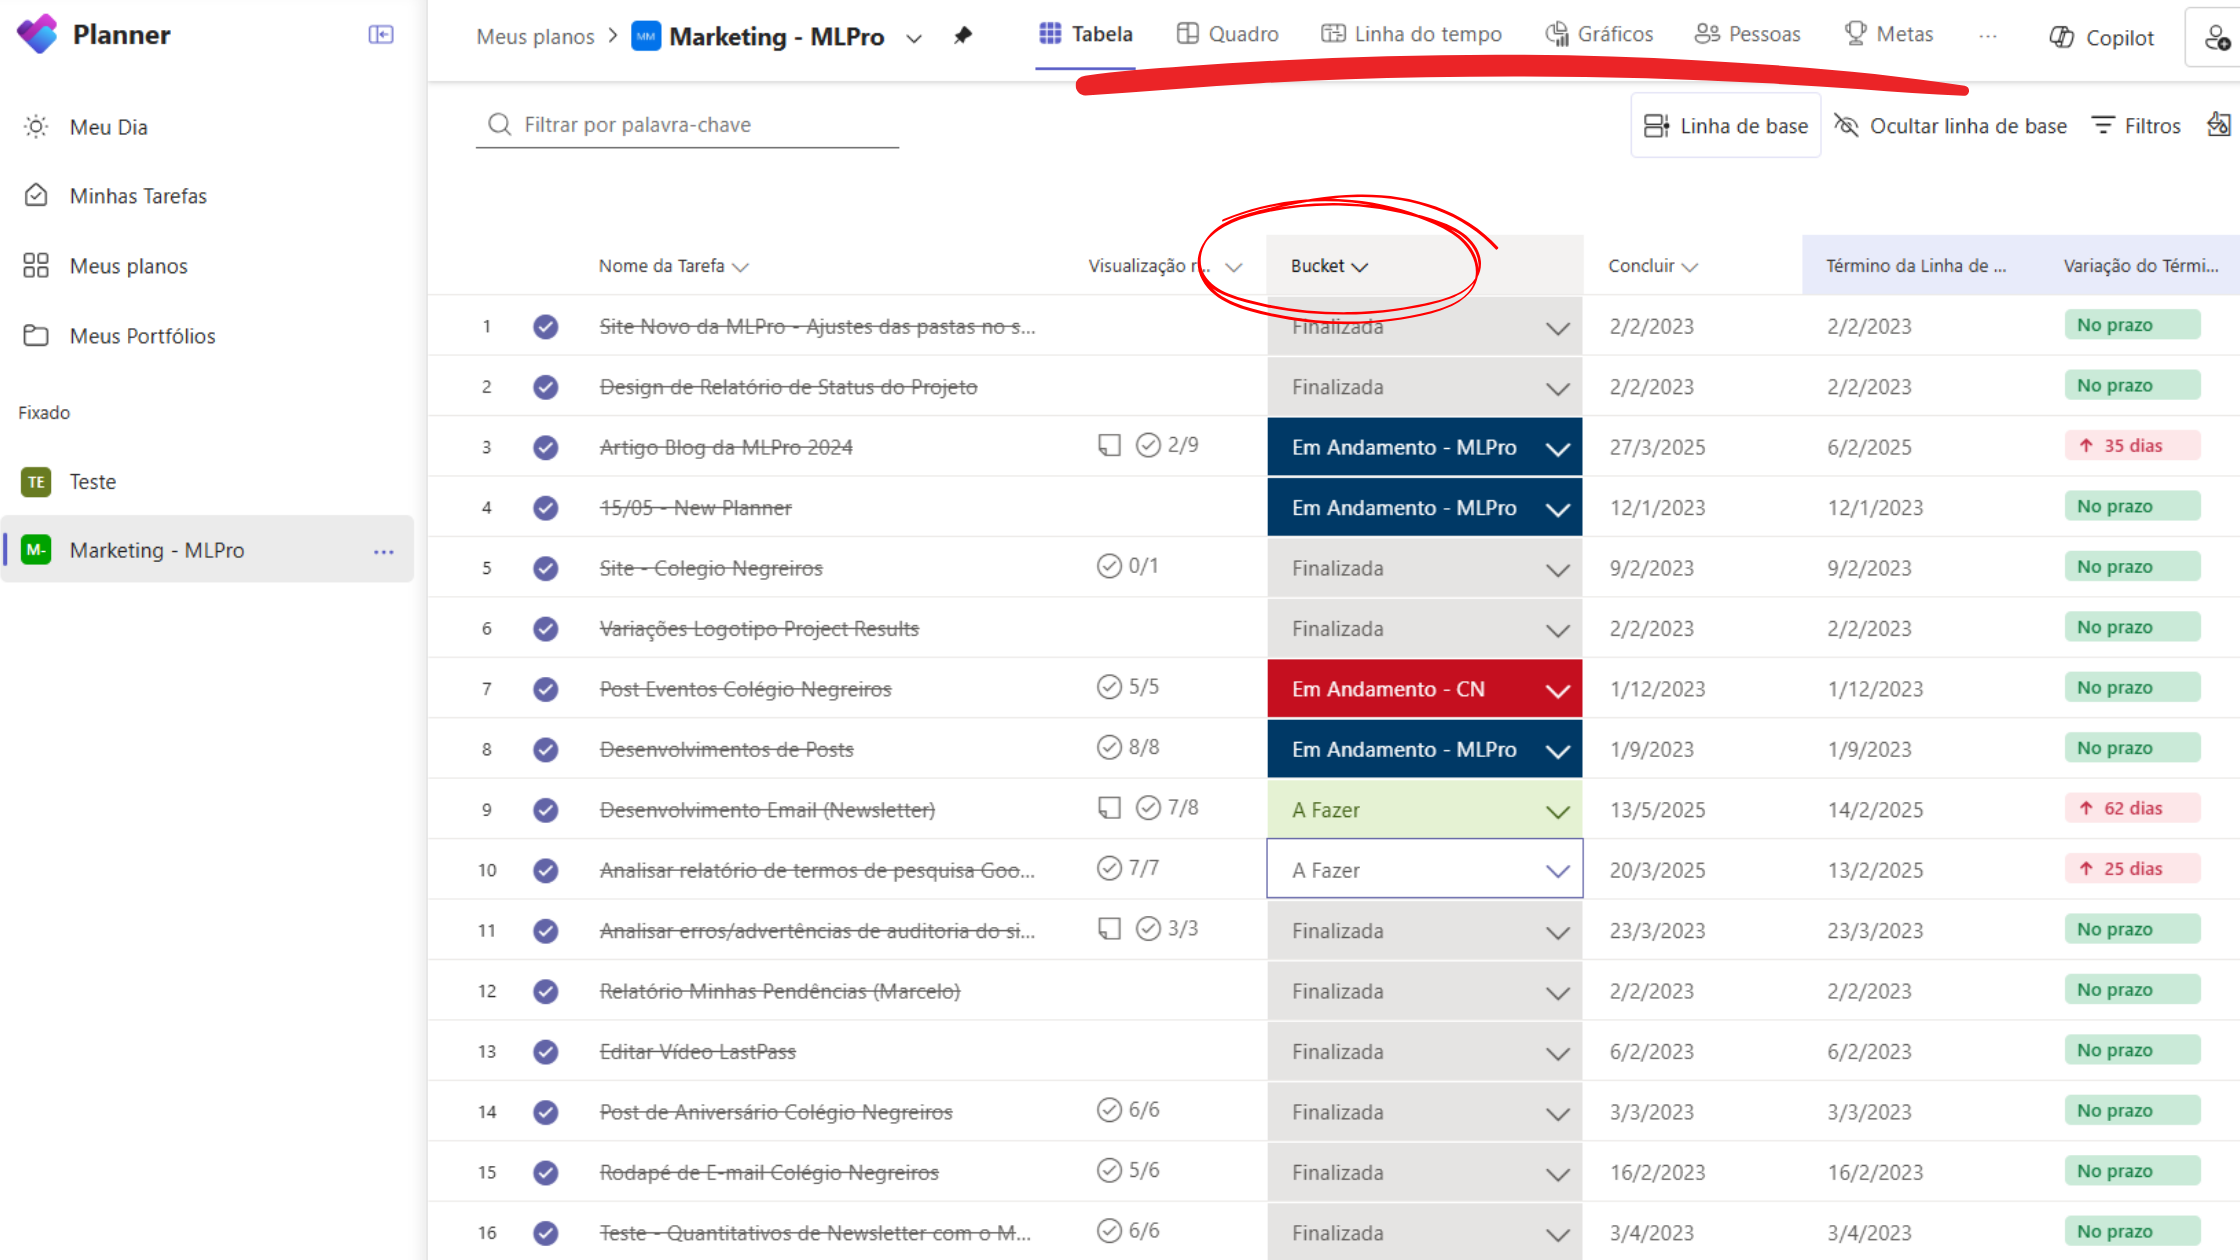Click Término da Linha de base column header

tap(1915, 266)
